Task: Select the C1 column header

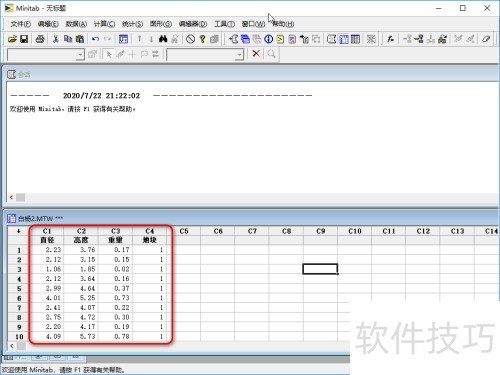Action: [47, 231]
